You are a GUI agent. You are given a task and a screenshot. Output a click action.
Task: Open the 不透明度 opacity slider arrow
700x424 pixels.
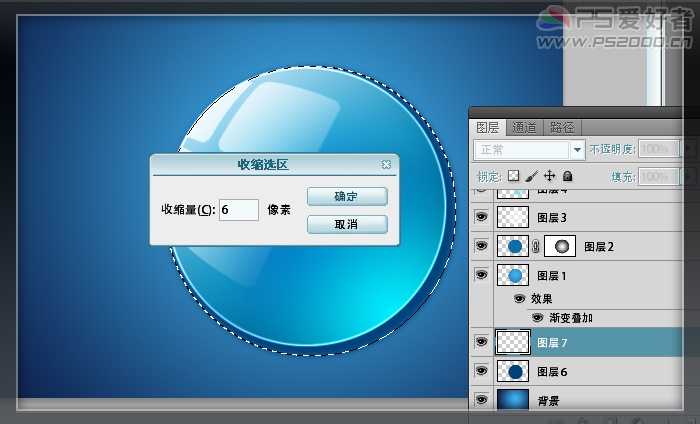(689, 149)
